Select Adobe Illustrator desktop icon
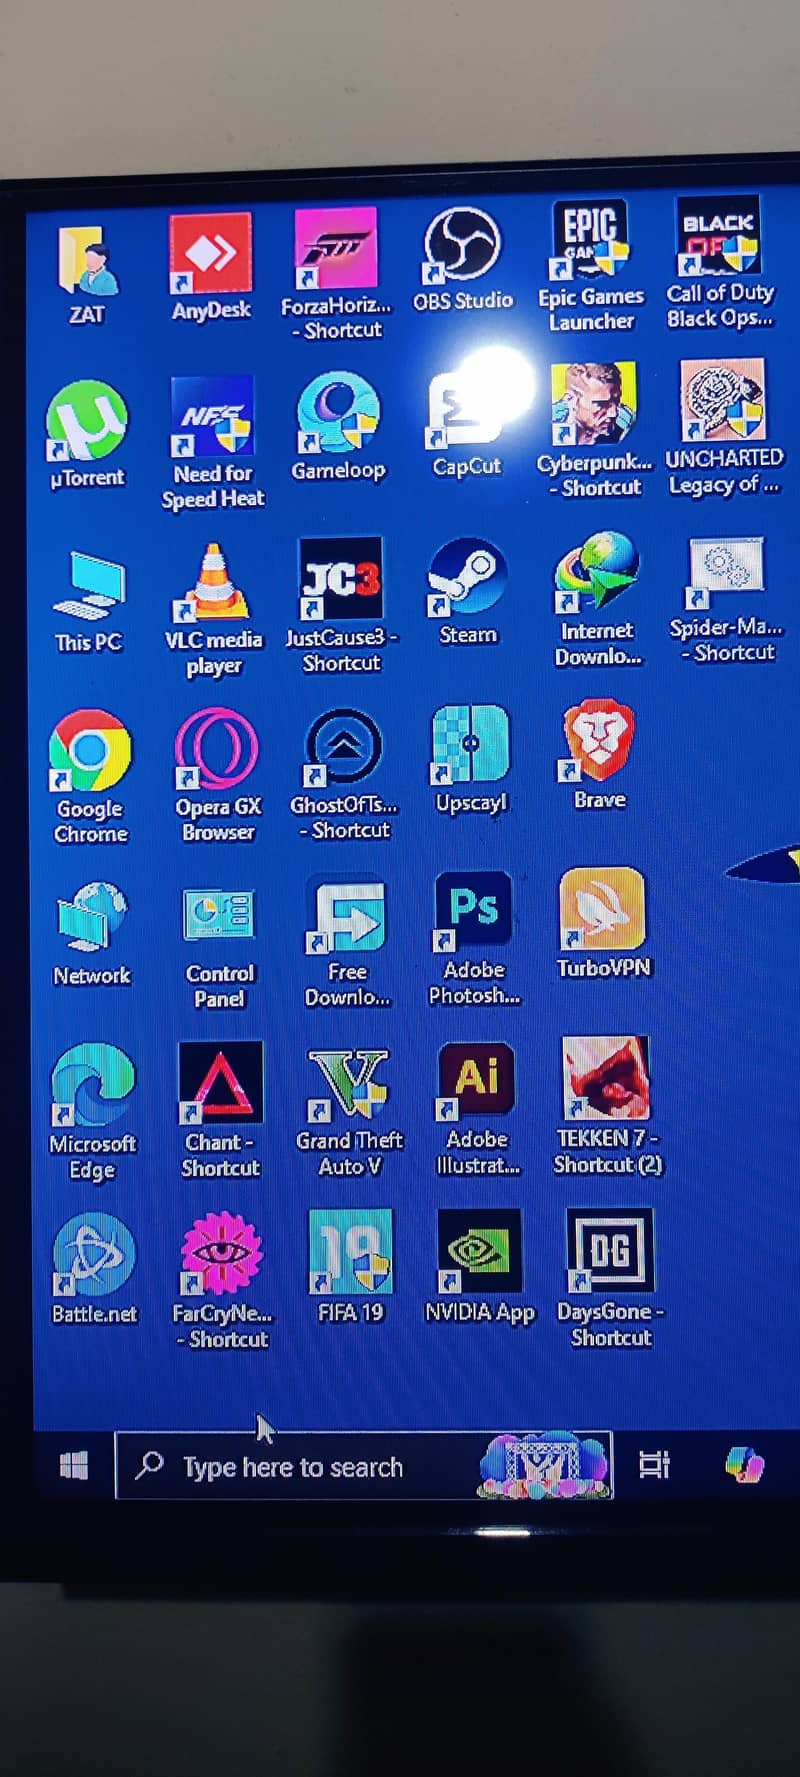This screenshot has height=1777, width=800. coord(476,1080)
